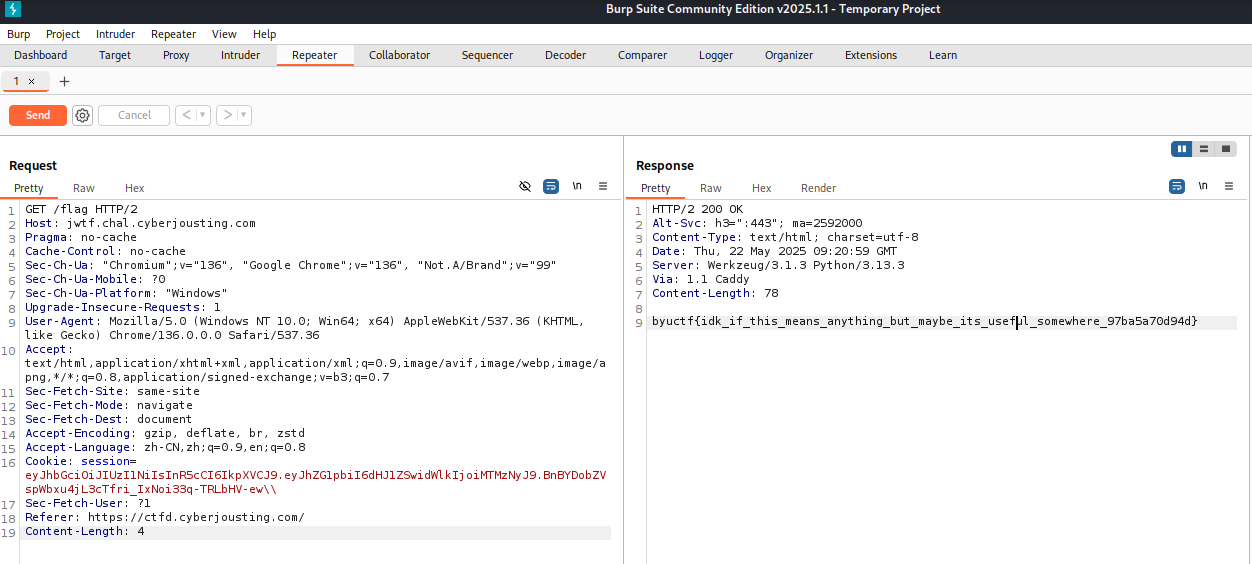The width and height of the screenshot is (1252, 564).
Task: Open Response pane options menu icon
Action: click(1229, 186)
